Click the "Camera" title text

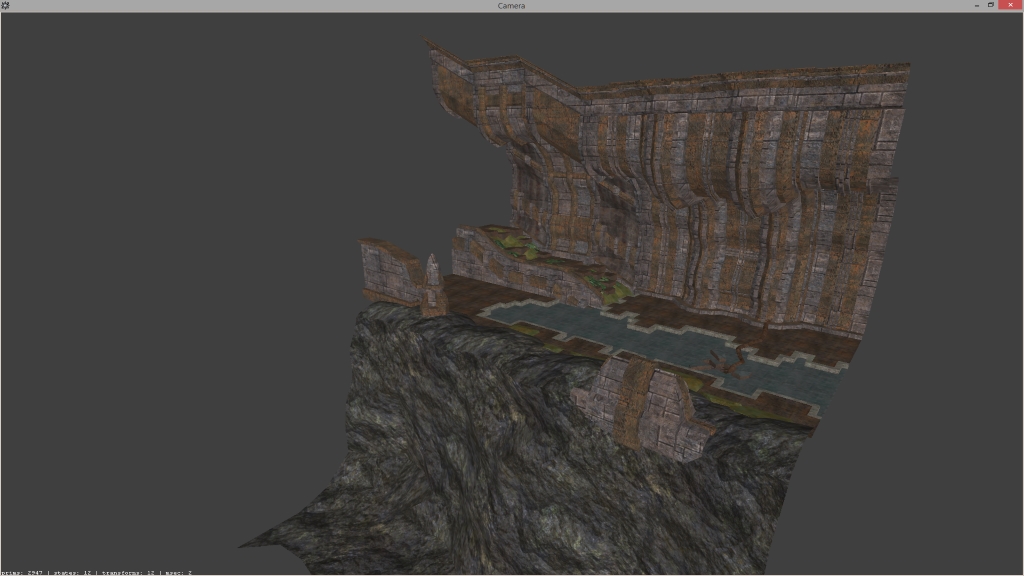pyautogui.click(x=511, y=6)
